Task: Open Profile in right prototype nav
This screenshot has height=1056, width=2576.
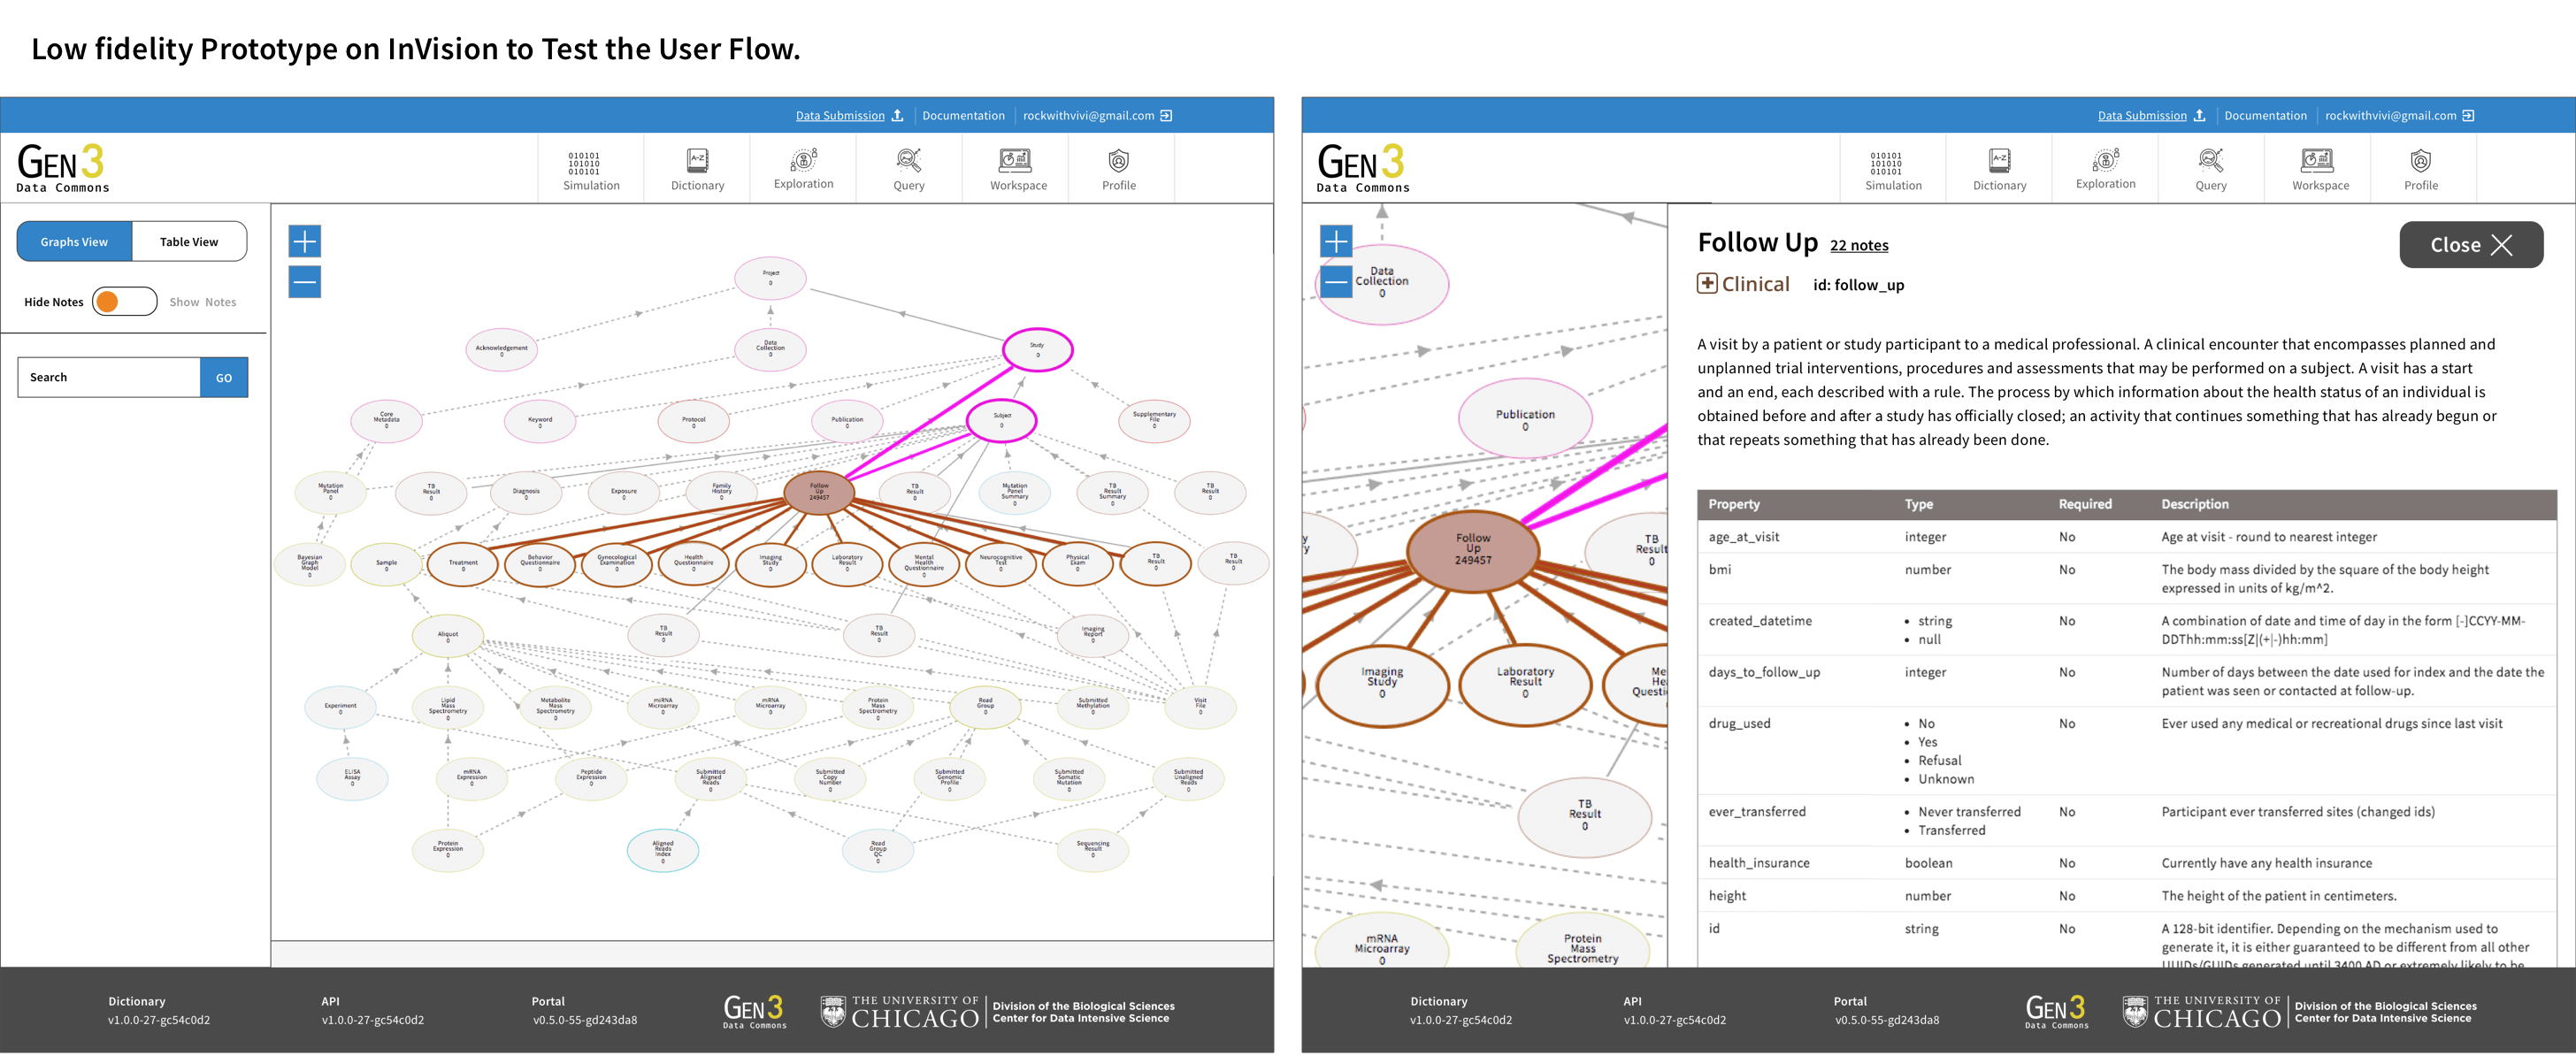Action: point(2421,169)
